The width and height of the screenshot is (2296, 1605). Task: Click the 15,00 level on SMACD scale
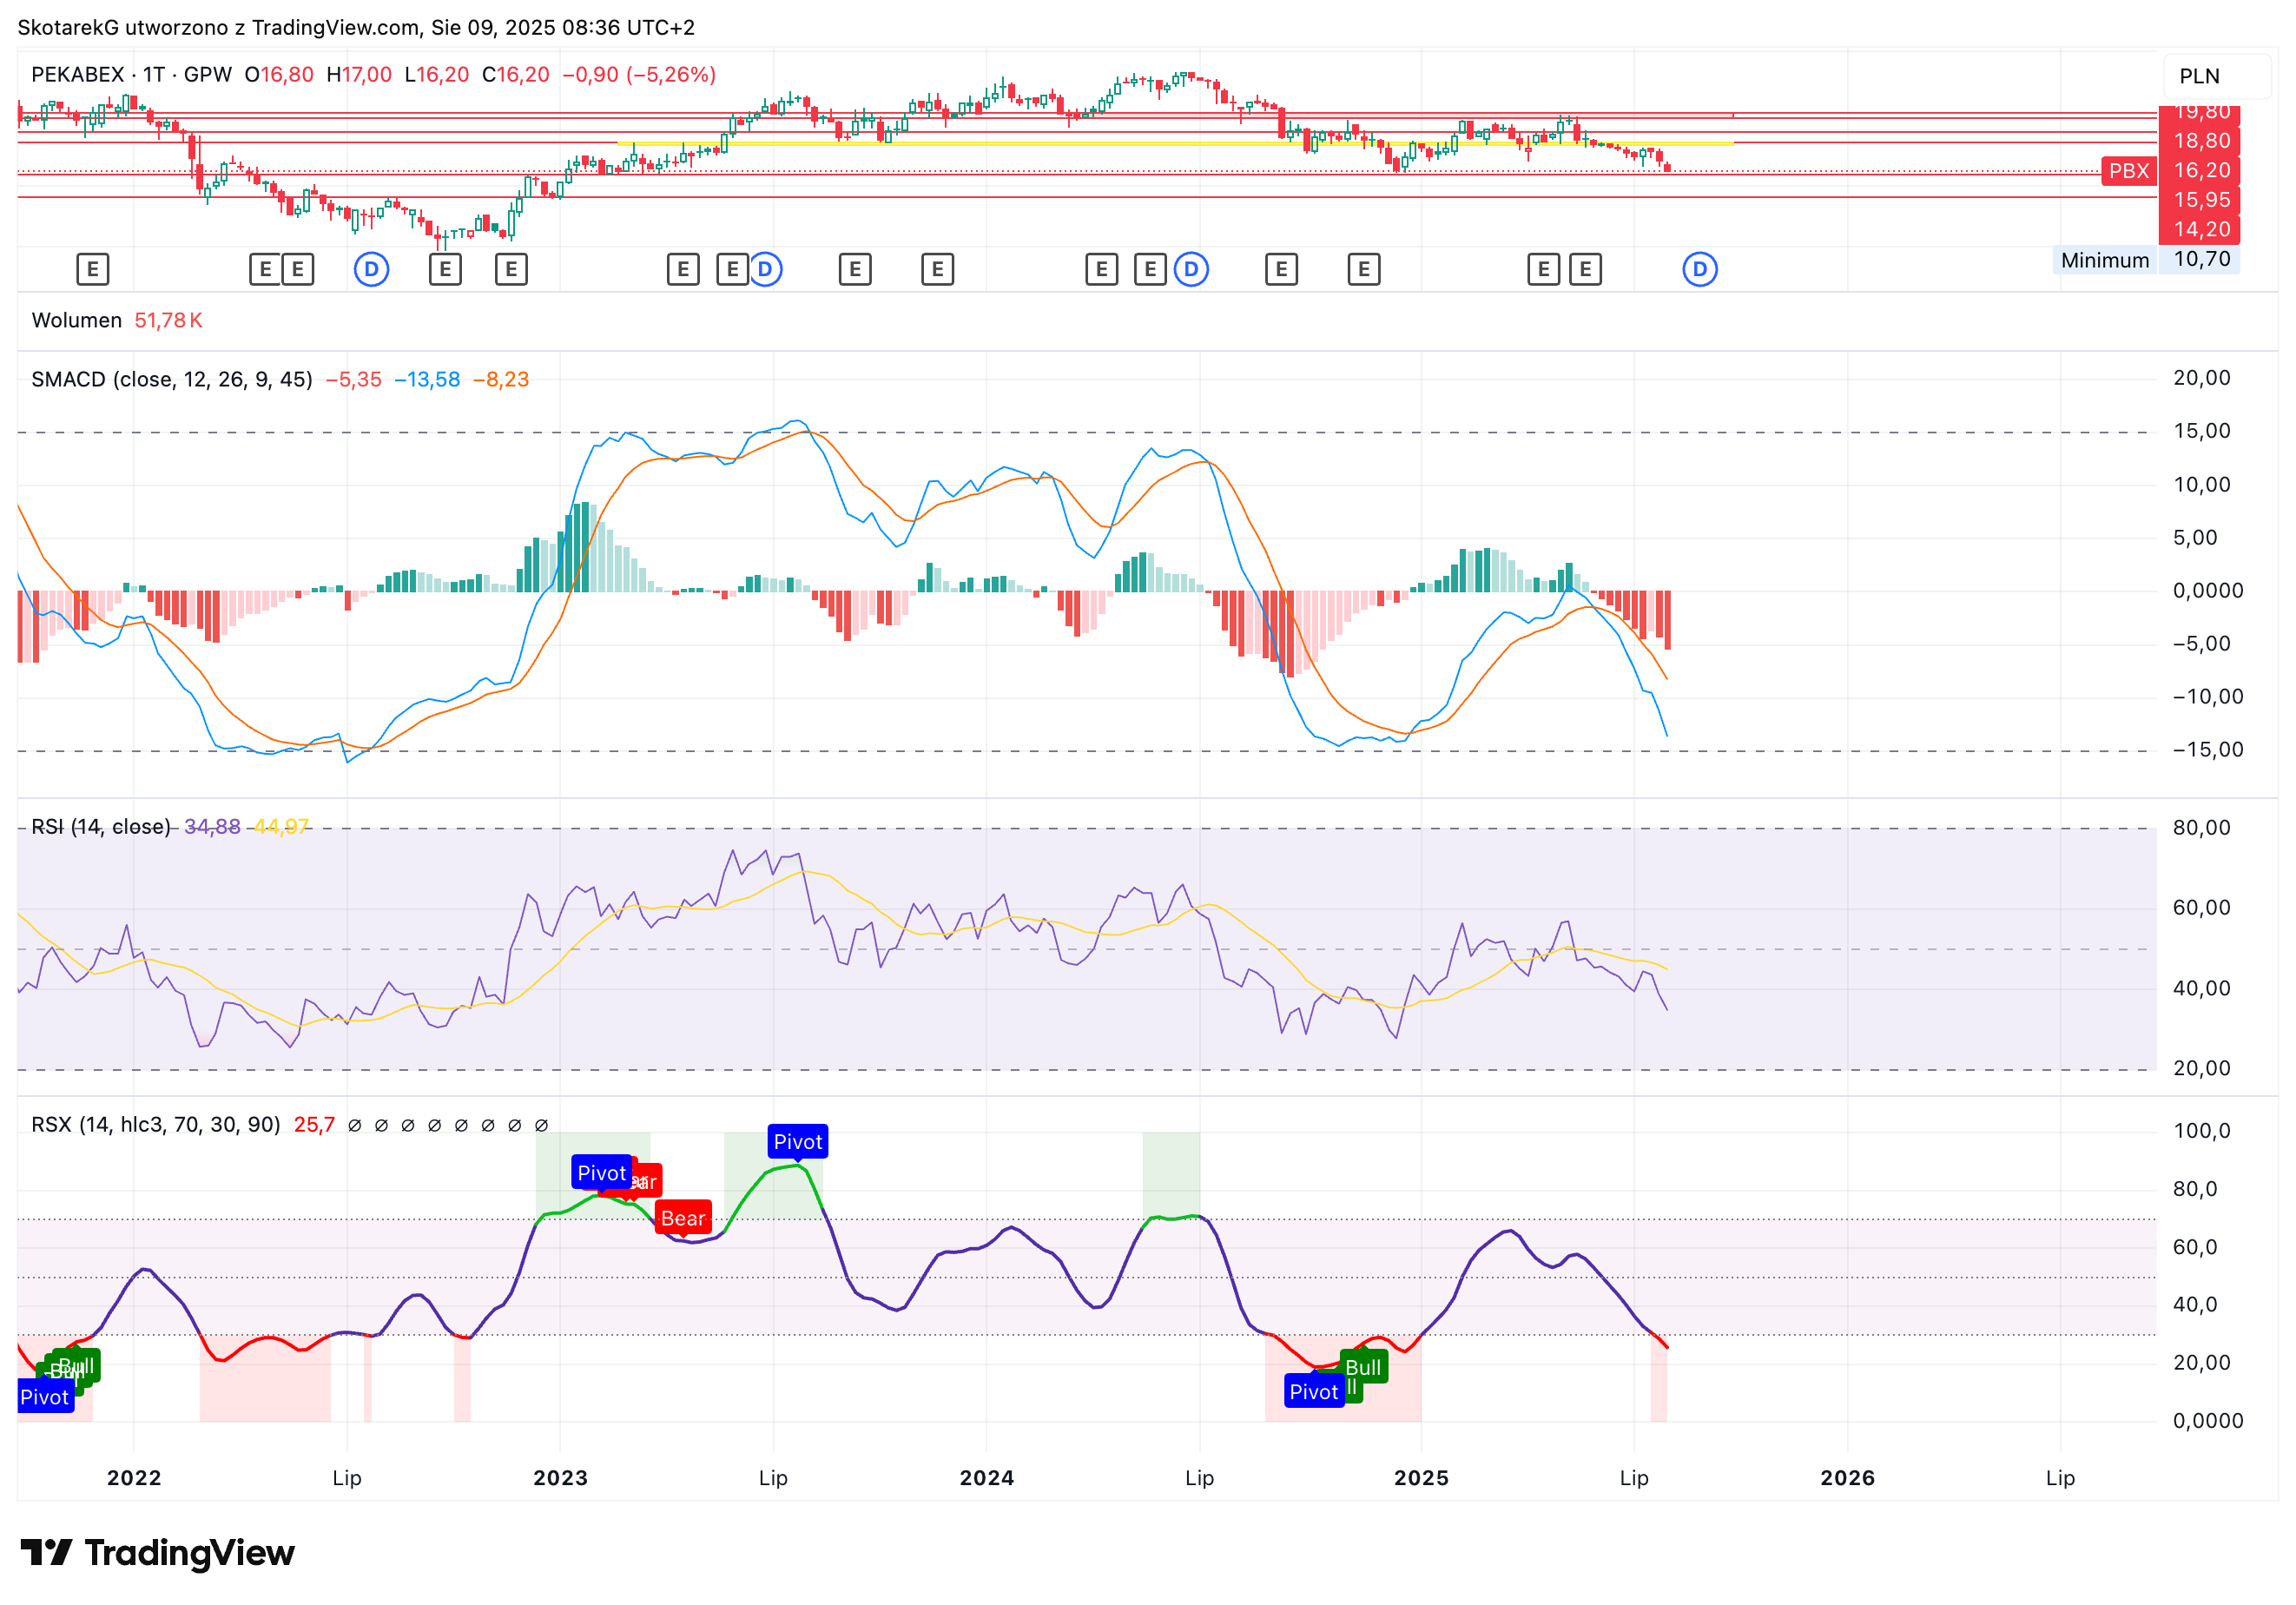point(2202,431)
